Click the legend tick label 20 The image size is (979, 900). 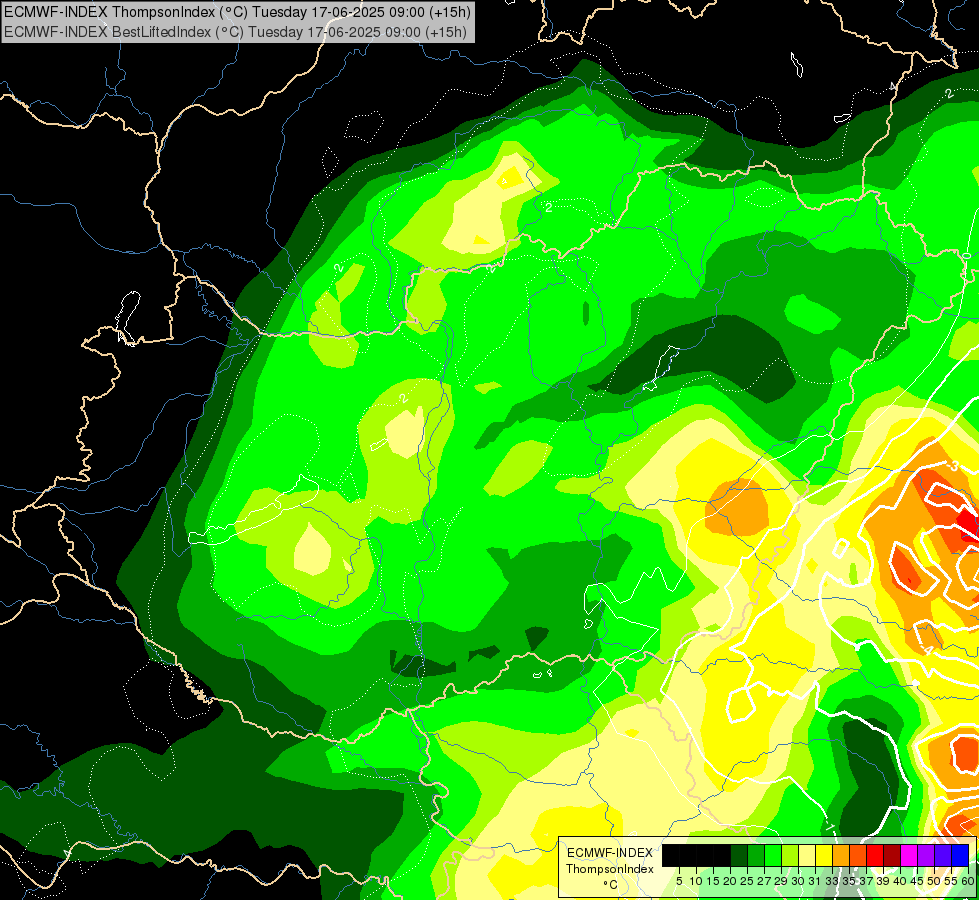tap(730, 881)
